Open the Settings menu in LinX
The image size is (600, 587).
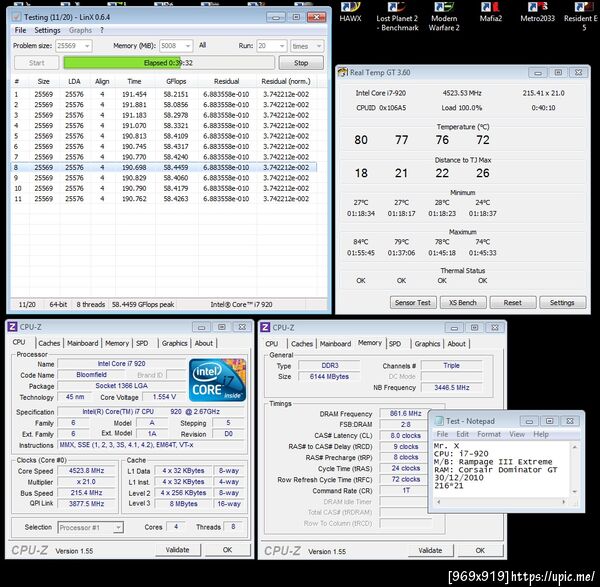(47, 30)
